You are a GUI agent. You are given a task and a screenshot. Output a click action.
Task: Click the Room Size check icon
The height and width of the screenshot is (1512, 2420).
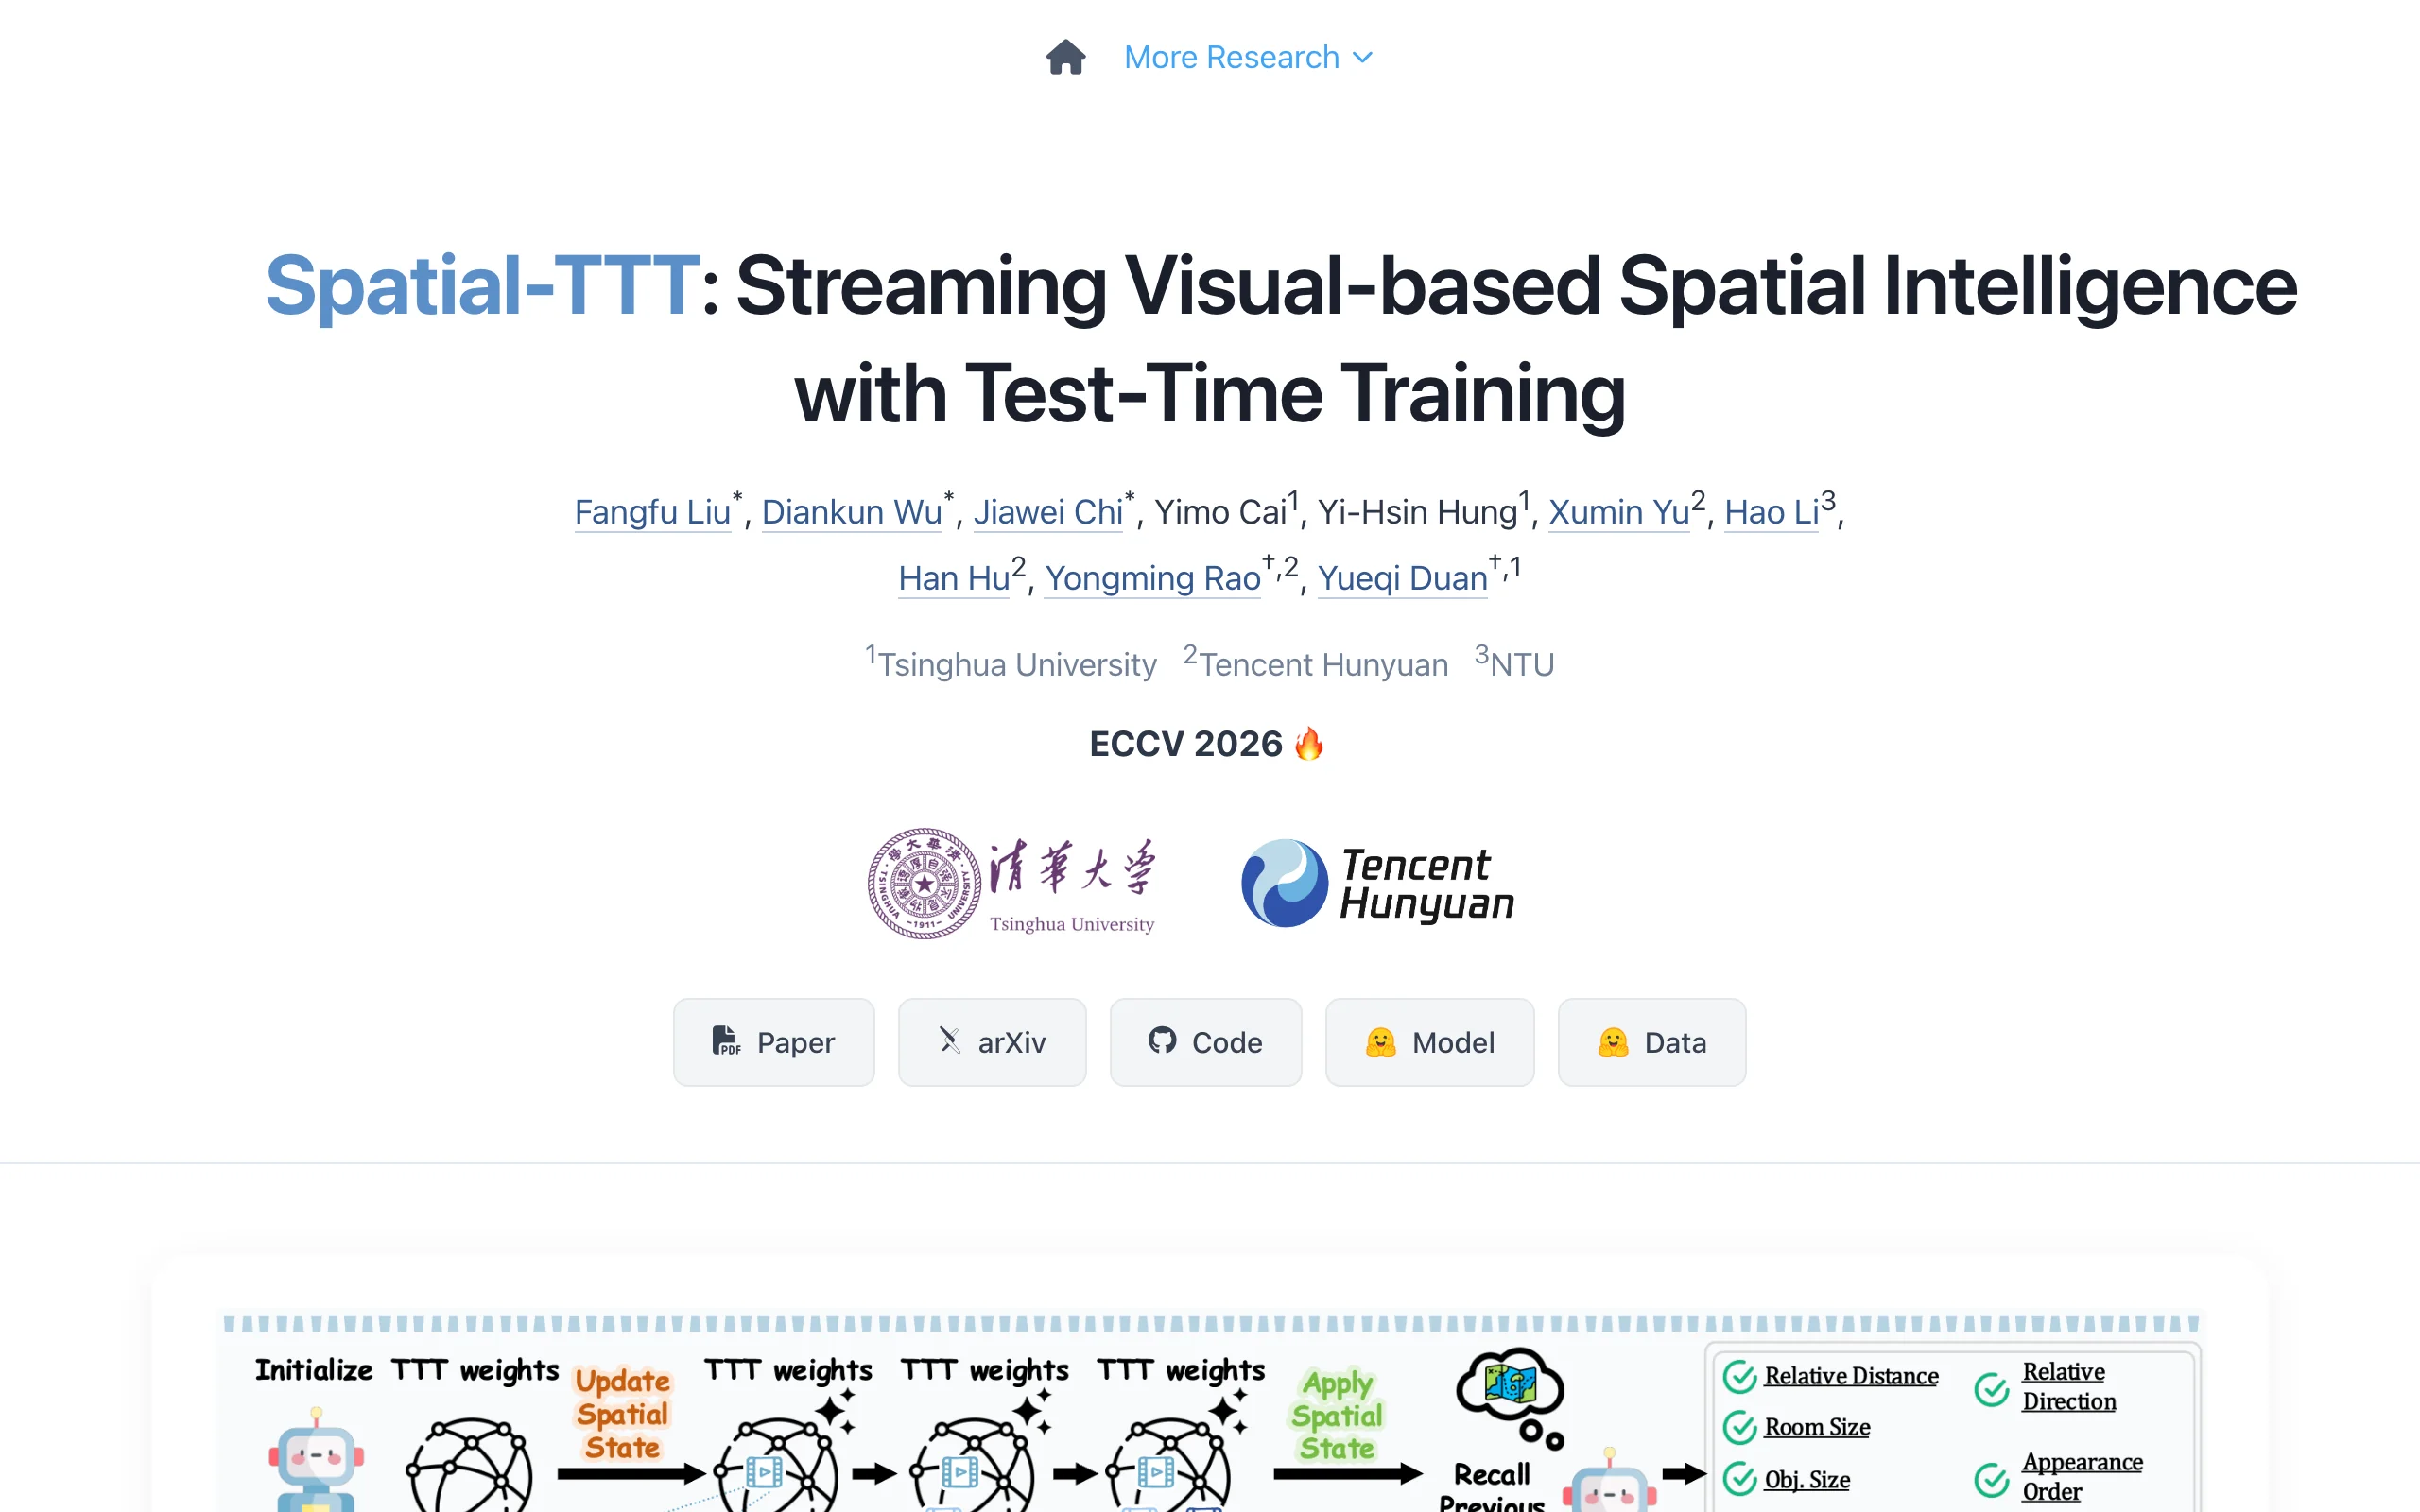tap(1740, 1427)
